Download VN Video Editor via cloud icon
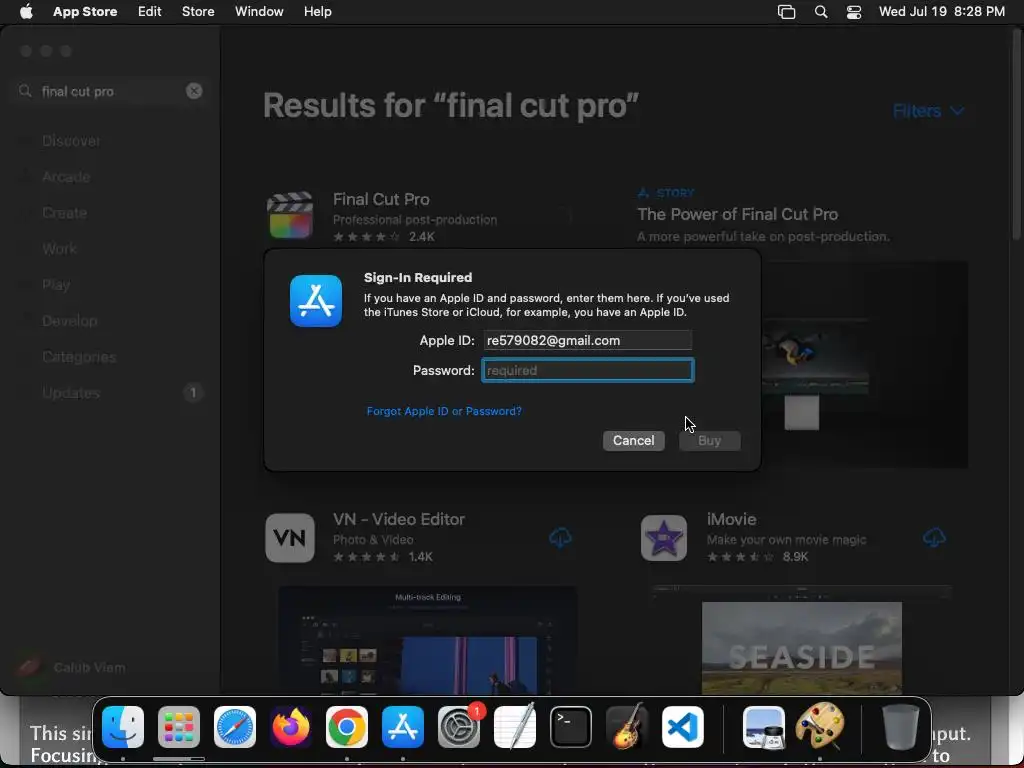This screenshot has height=768, width=1024. click(x=560, y=537)
